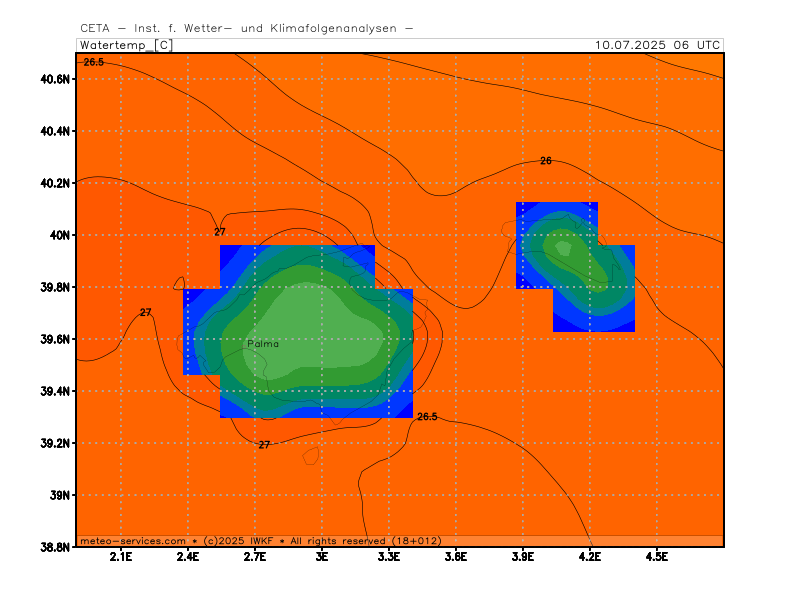The image size is (800, 600).
Task: Click the 27 contour label west of Palma
Action: click(x=145, y=312)
